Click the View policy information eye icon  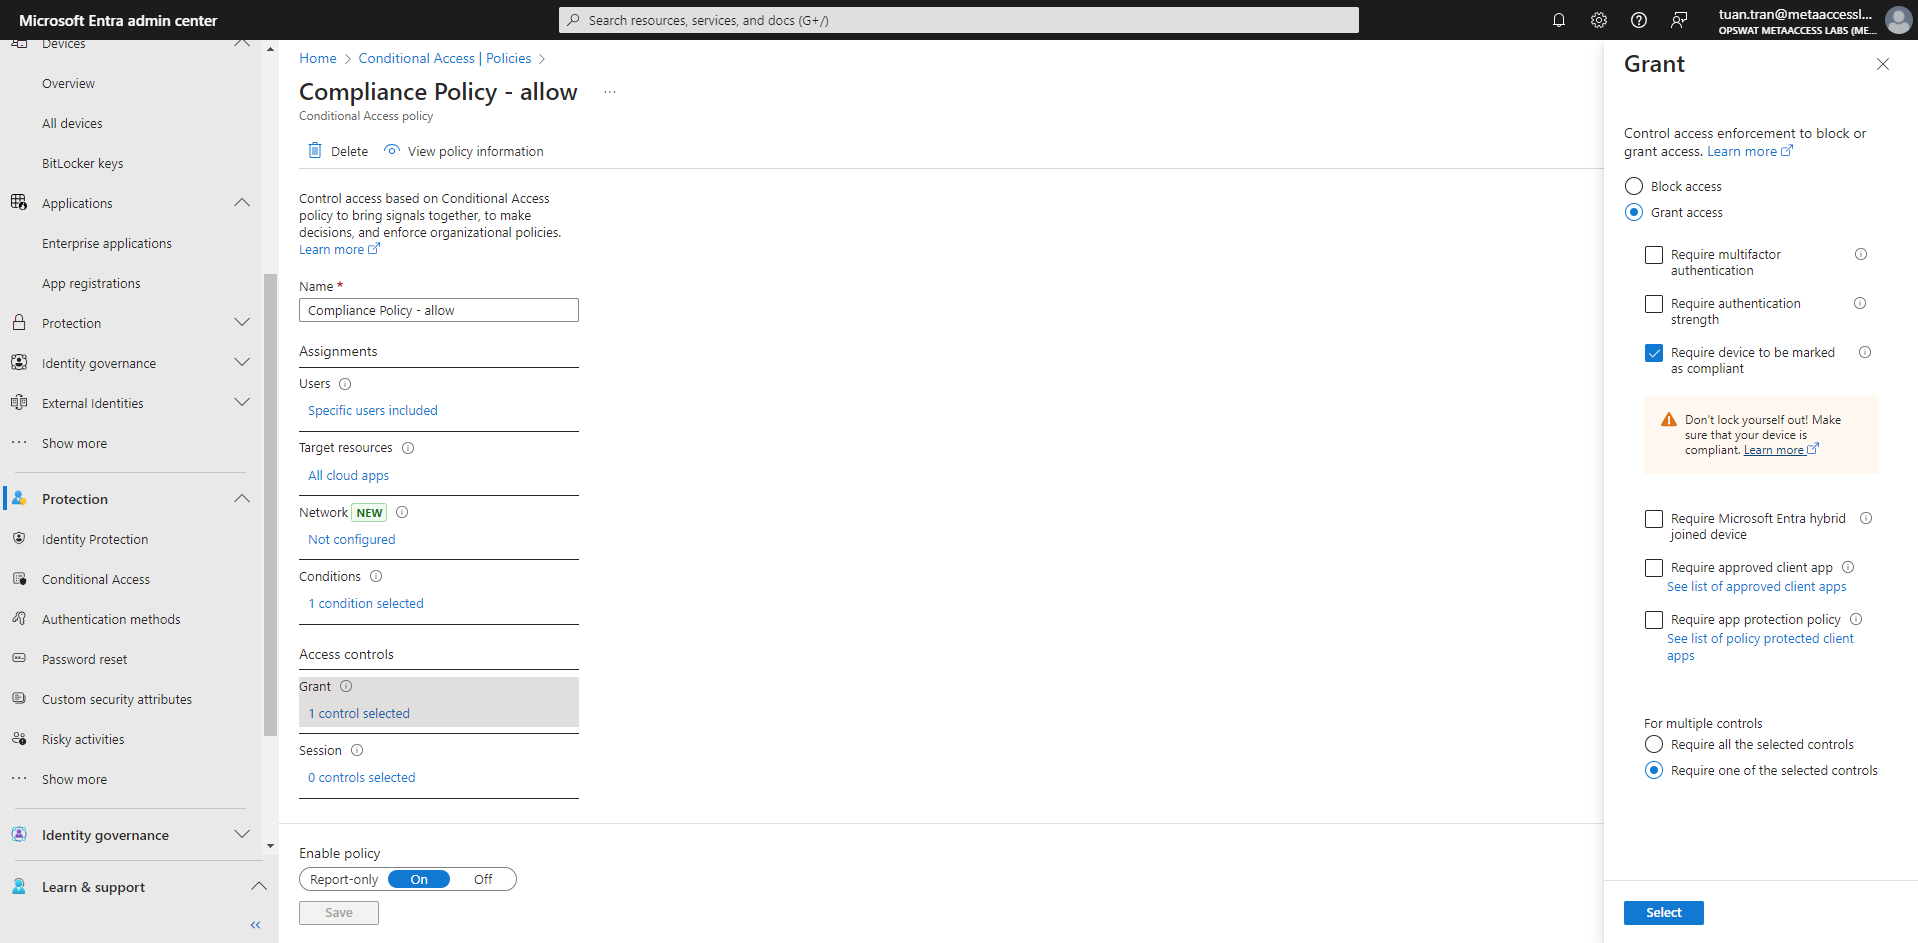coord(392,150)
